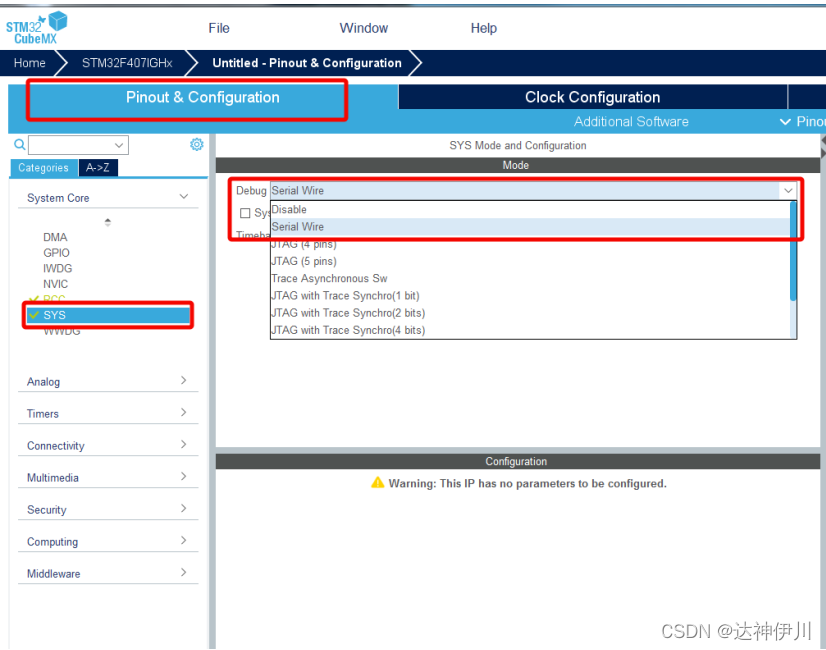Expand the Middleware category
This screenshot has width=826, height=650.
[x=183, y=572]
